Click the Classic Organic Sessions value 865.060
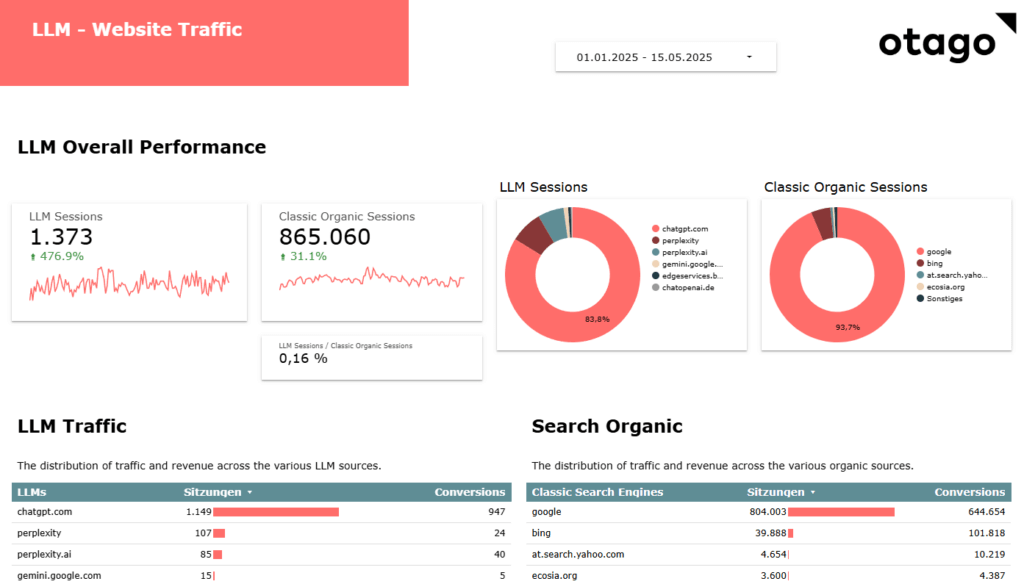 click(x=325, y=236)
